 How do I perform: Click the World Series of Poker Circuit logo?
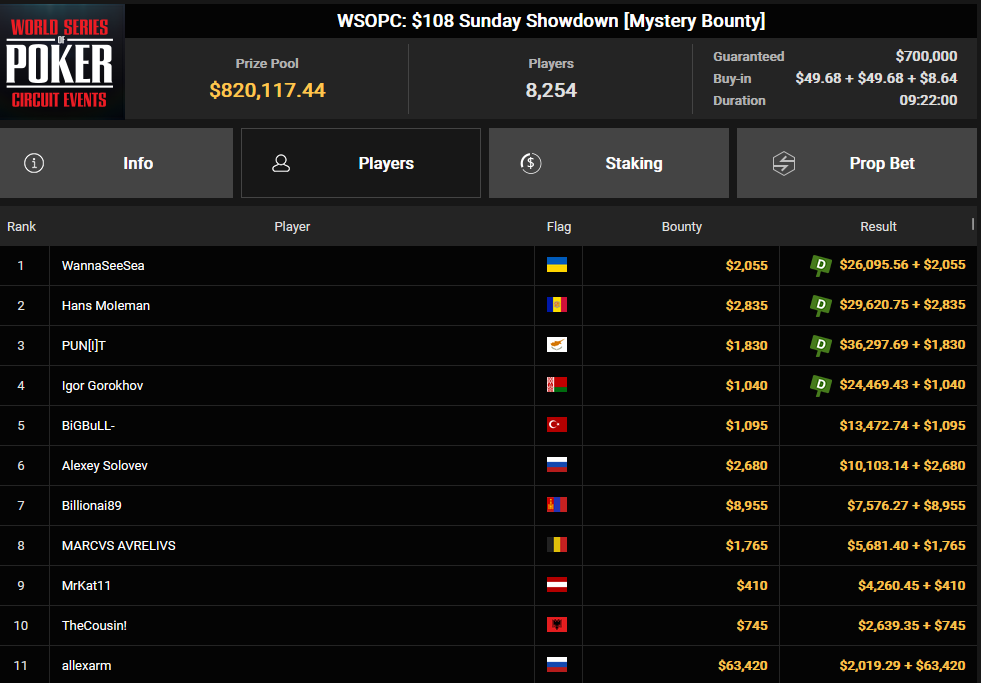coord(62,62)
